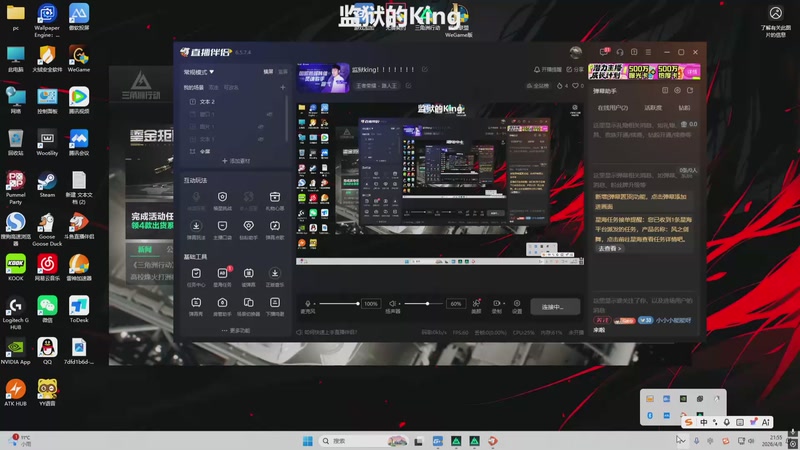Select the WeGame desktop icon
The image size is (800, 450).
click(79, 59)
